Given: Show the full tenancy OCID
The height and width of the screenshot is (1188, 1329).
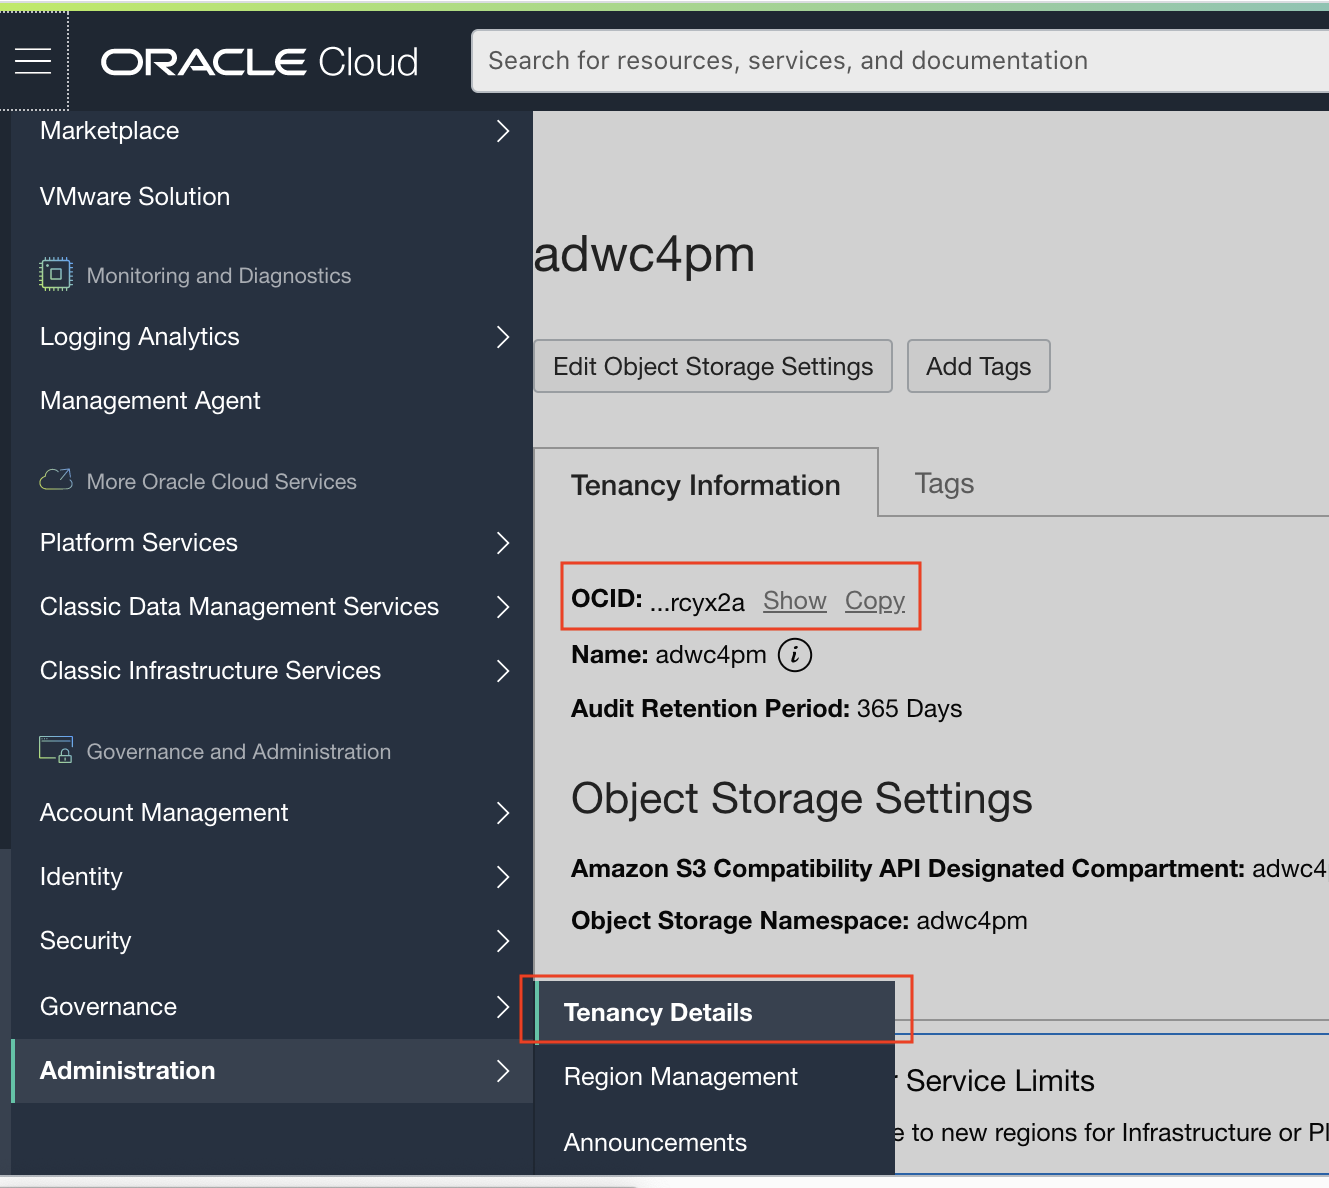Looking at the screenshot, I should tap(795, 601).
